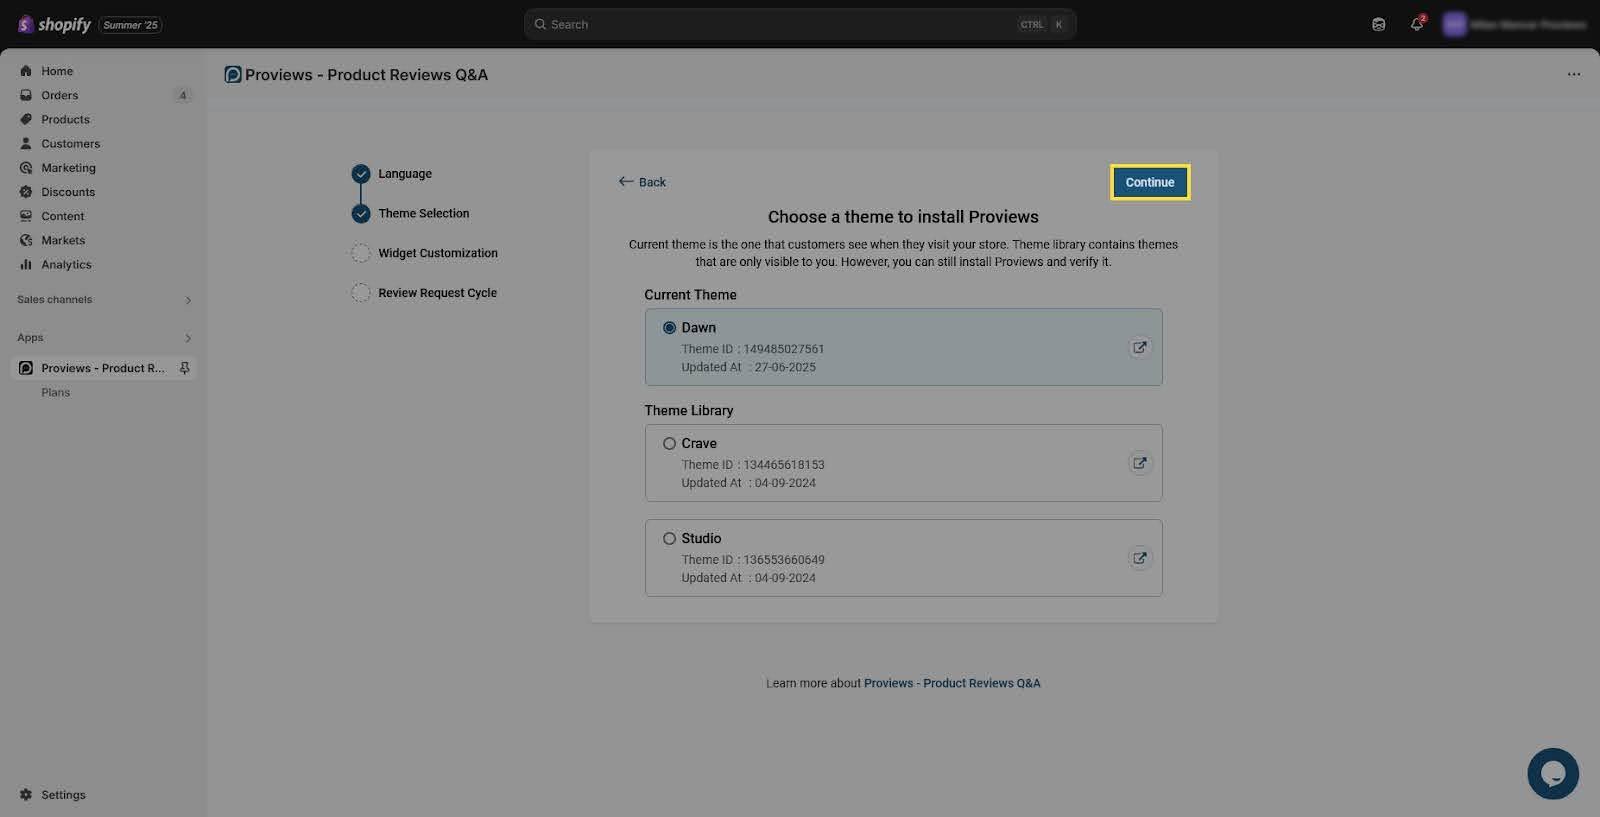
Task: Select the Studio theme radio button
Action: pyautogui.click(x=669, y=539)
